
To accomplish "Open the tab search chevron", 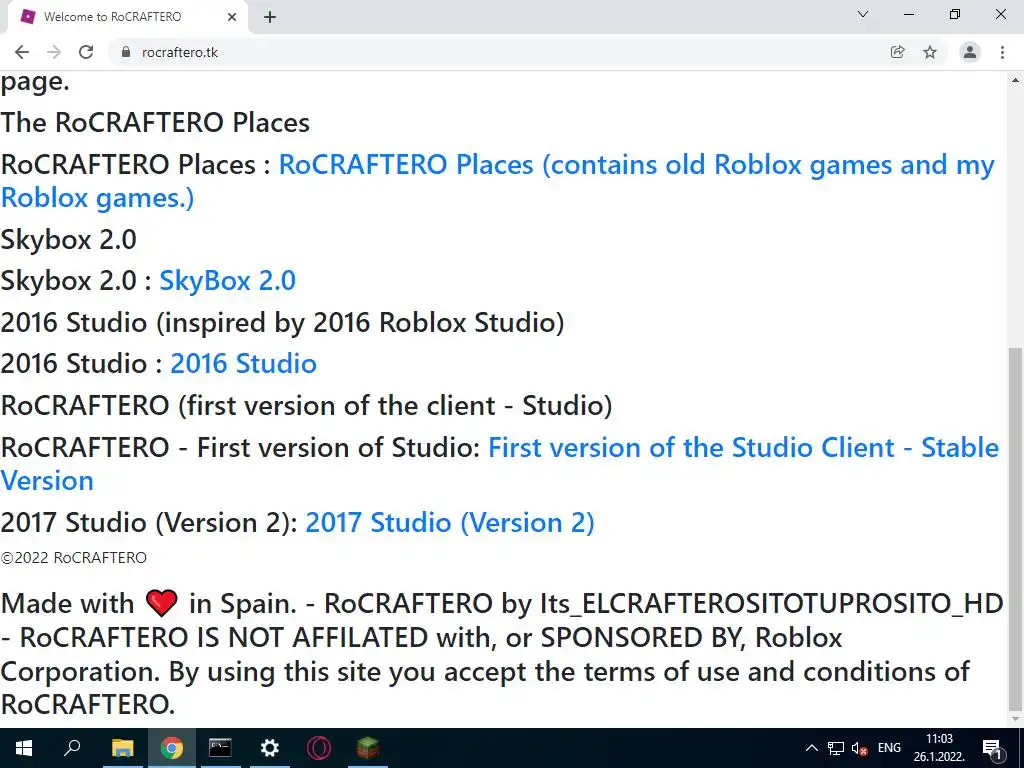I will 863,14.
